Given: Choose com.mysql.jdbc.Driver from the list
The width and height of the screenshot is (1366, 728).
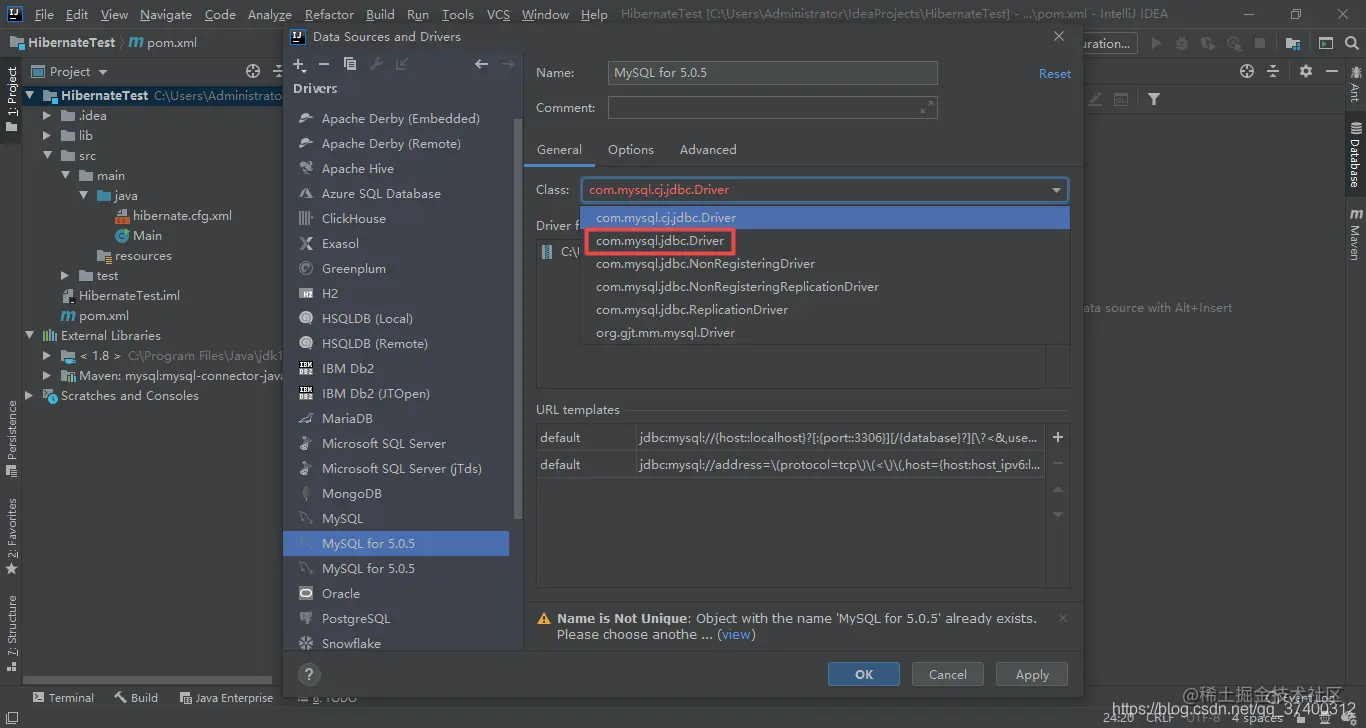Looking at the screenshot, I should tap(825, 240).
